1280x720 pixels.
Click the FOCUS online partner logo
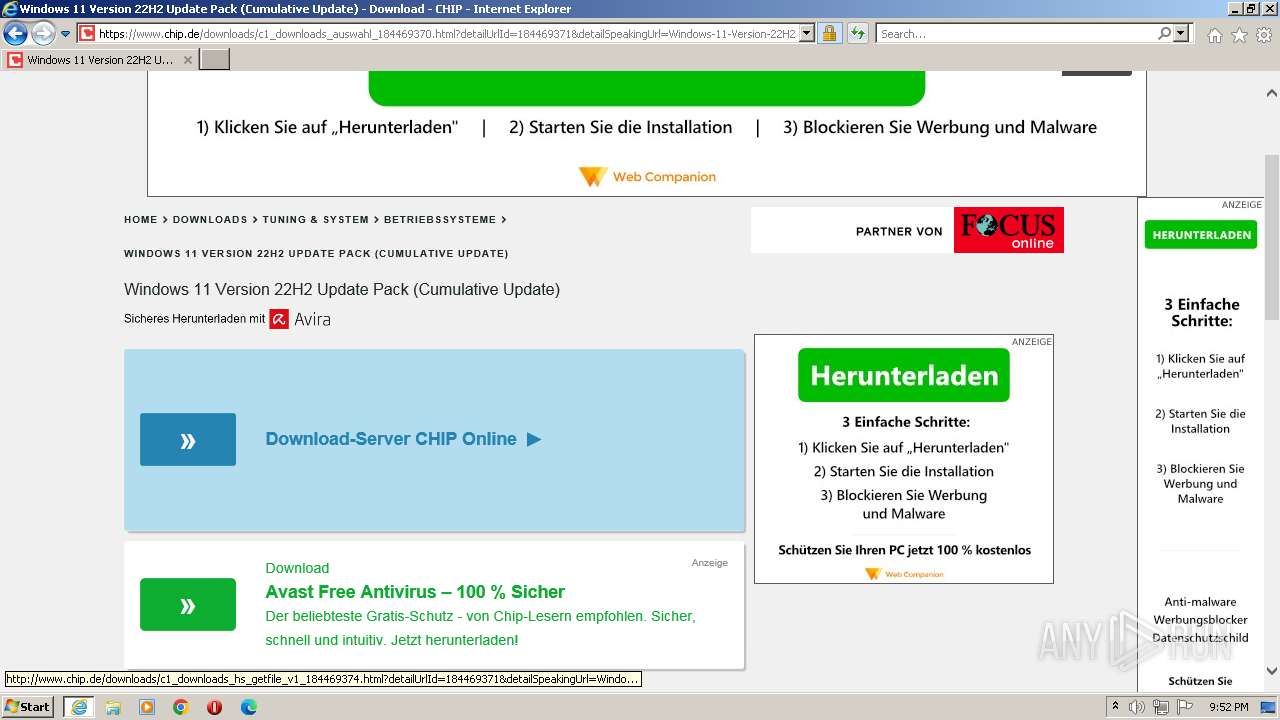coord(1008,230)
